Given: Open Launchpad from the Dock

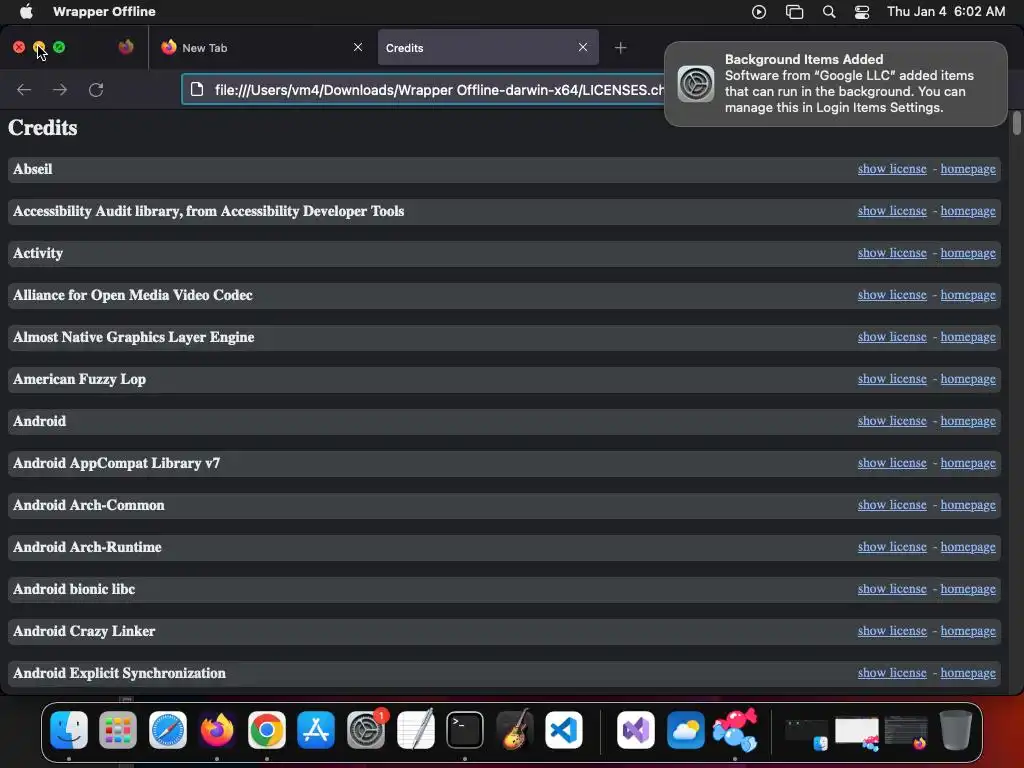Looking at the screenshot, I should pos(118,729).
